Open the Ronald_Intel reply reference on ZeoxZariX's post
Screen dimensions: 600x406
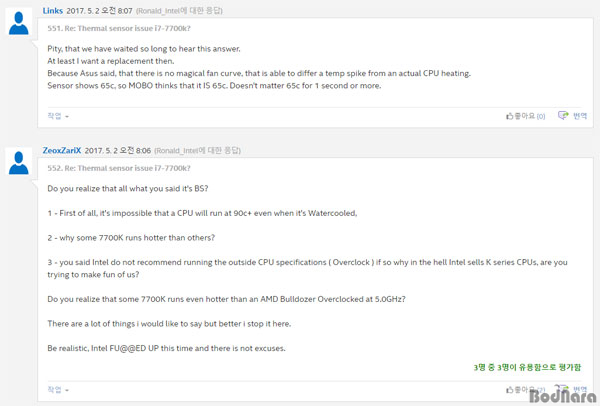[x=197, y=150]
